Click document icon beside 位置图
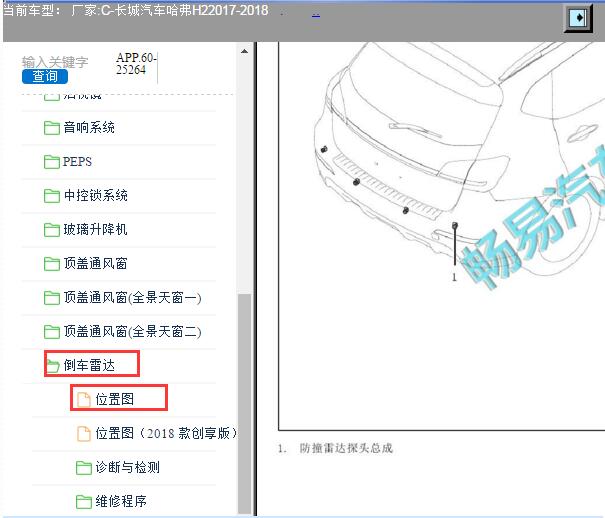Screen dimensions: 605x518 (83, 400)
